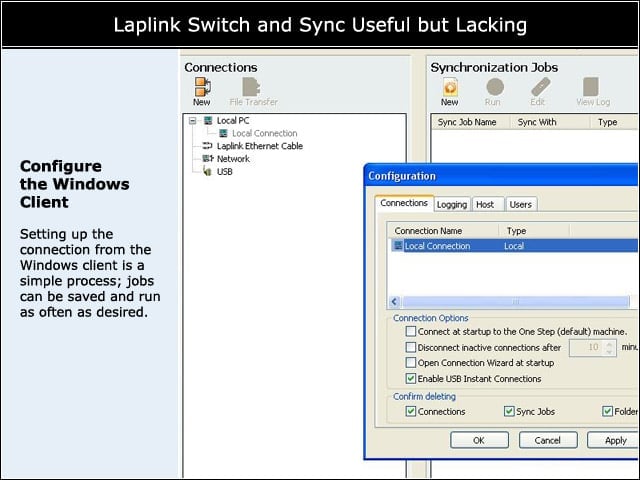
Task: Click the New sync job icon
Action: pyautogui.click(x=449, y=87)
